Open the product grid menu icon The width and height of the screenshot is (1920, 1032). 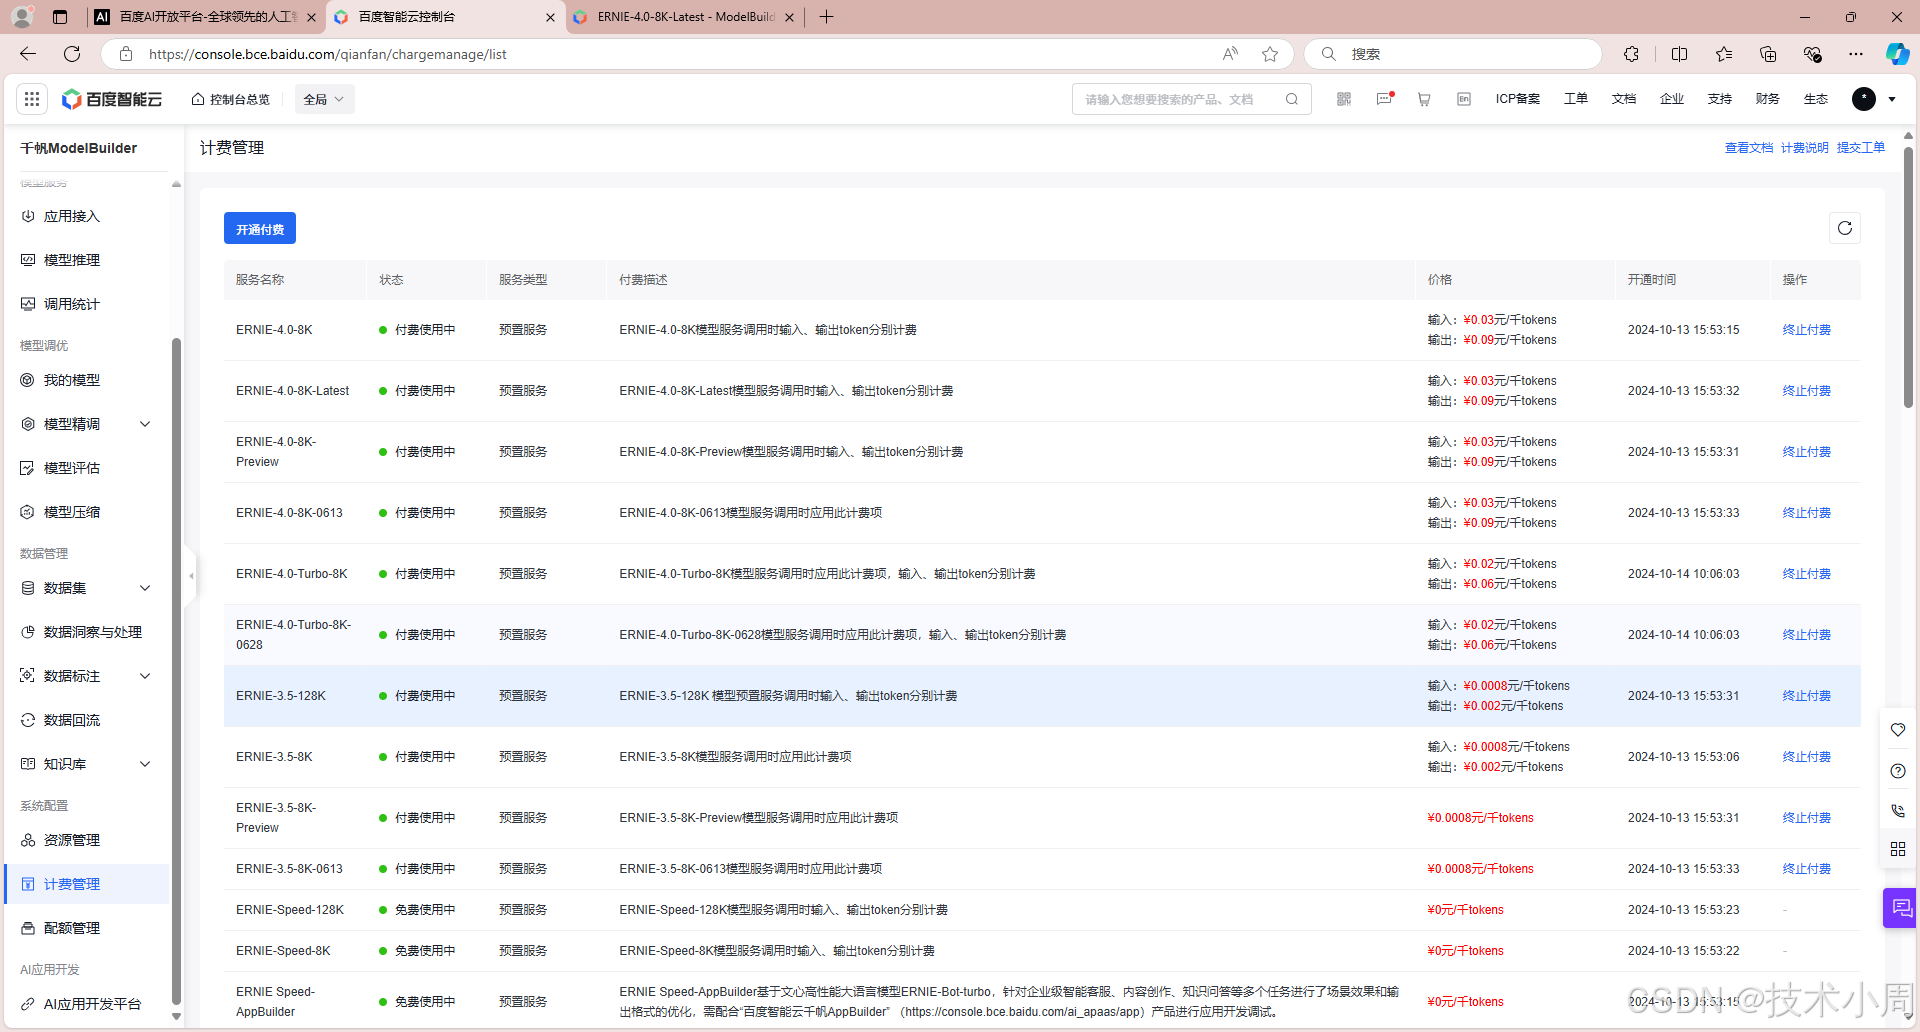(x=32, y=99)
